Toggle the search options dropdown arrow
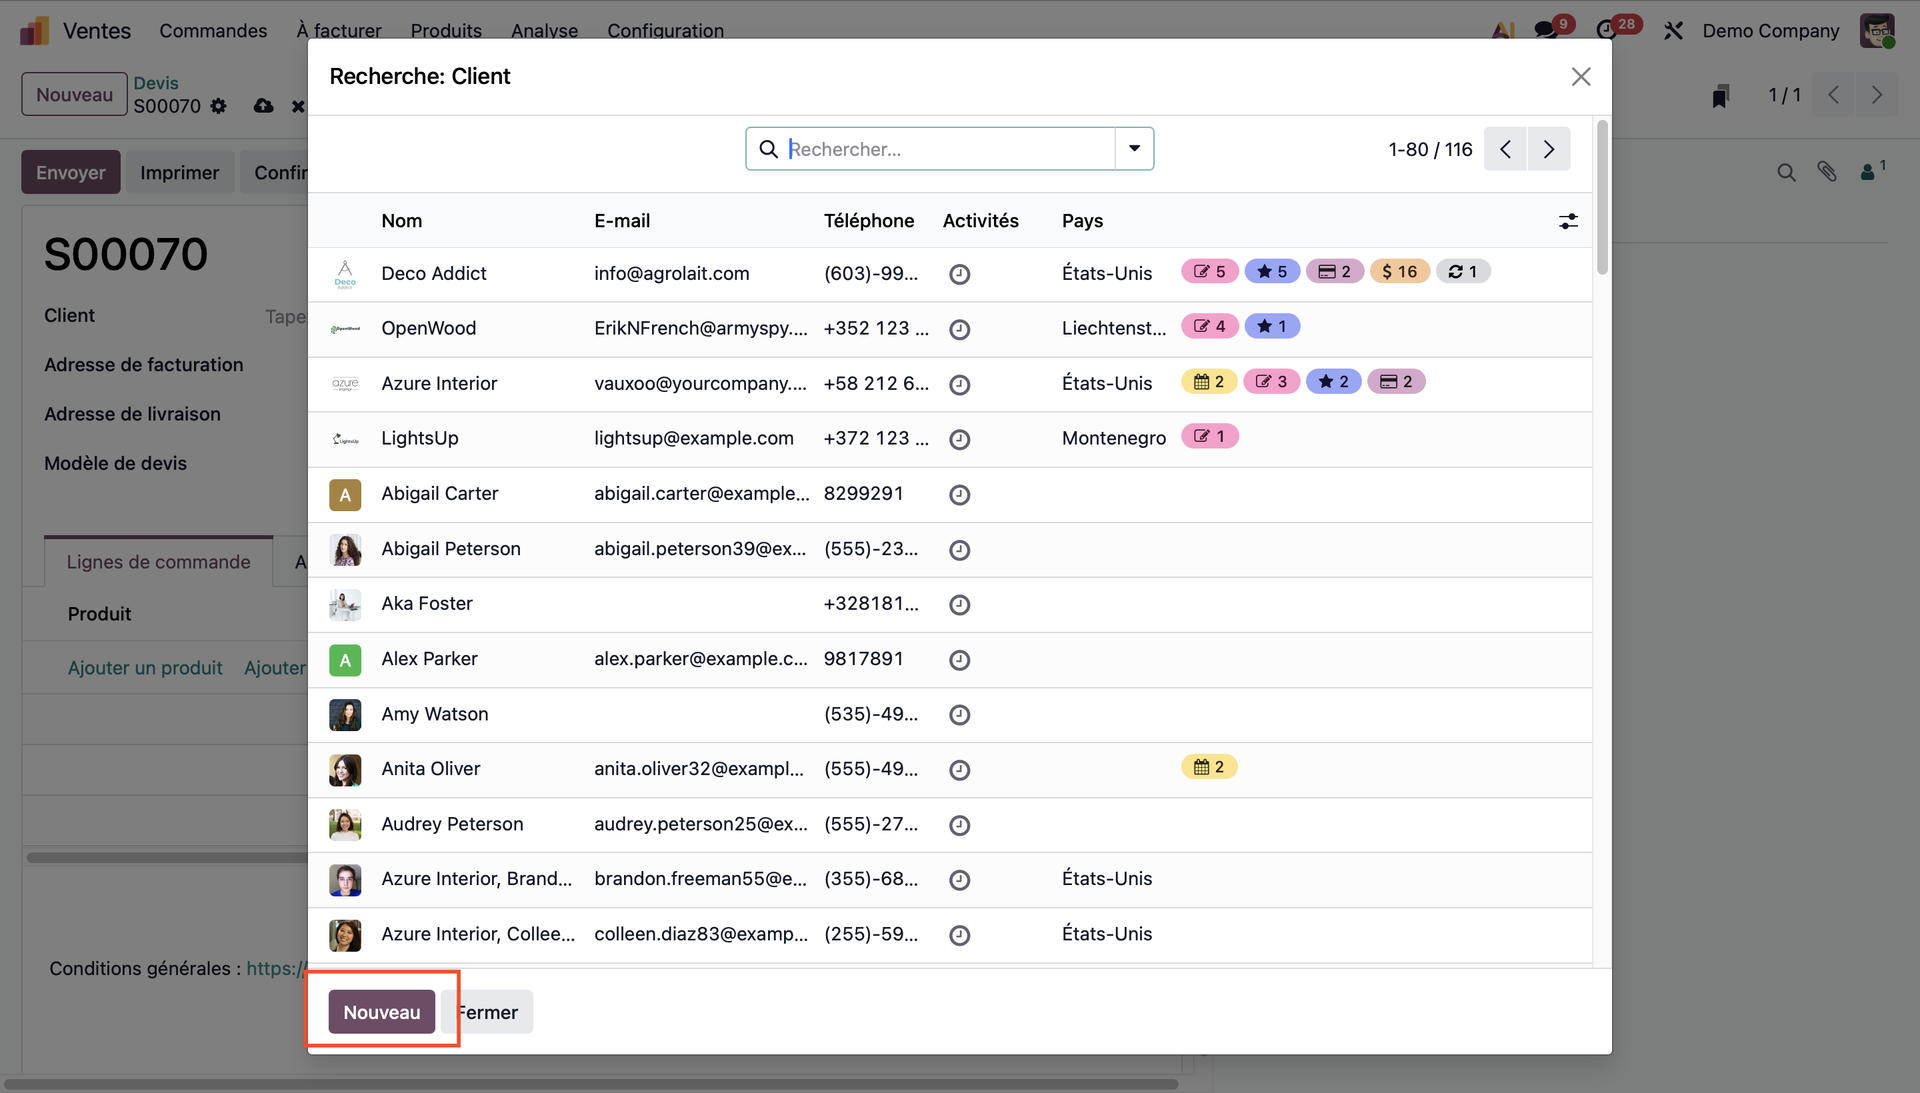The image size is (1920, 1093). coord(1134,149)
